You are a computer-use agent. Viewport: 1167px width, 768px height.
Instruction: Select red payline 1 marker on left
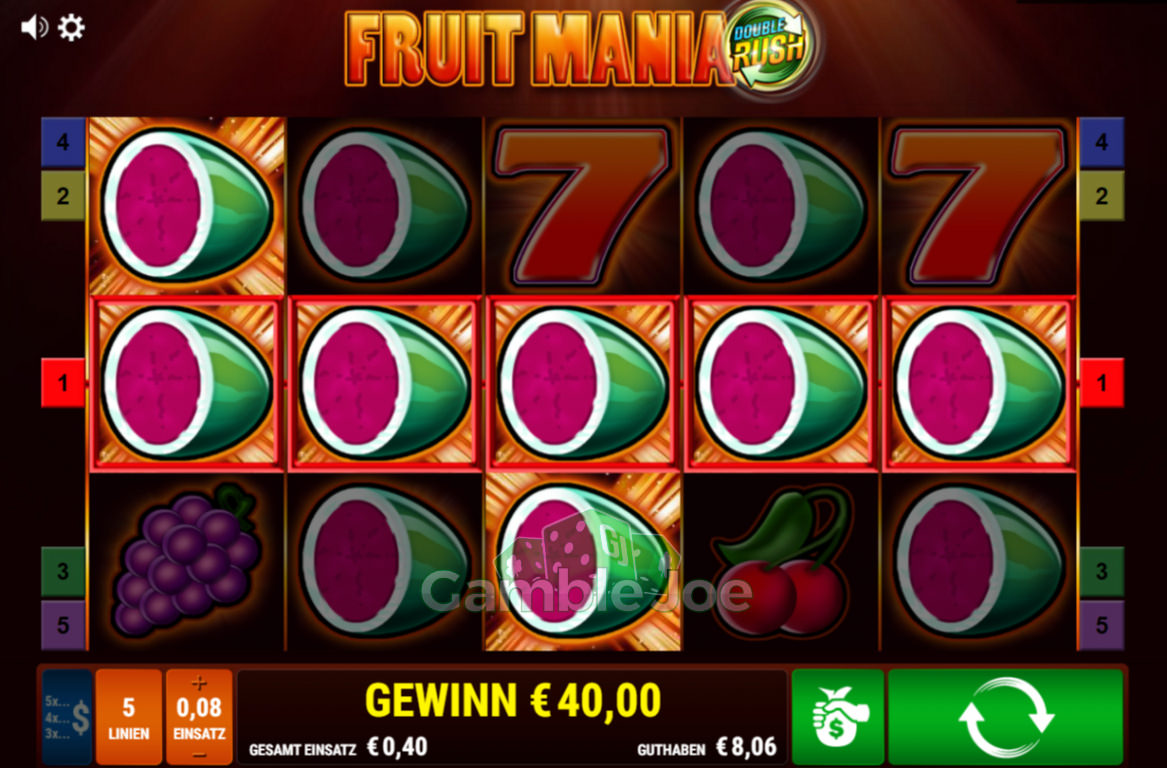pos(63,383)
